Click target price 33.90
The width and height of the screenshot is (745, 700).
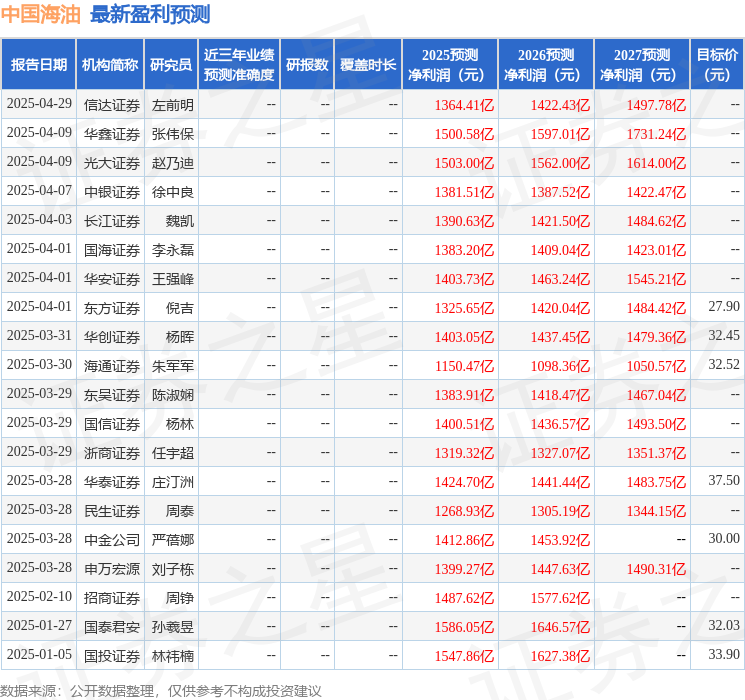[724, 654]
